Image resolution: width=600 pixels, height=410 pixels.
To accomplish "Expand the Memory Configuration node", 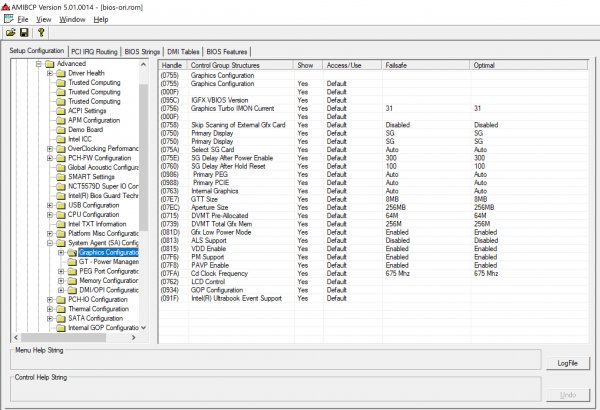I will [x=61, y=281].
